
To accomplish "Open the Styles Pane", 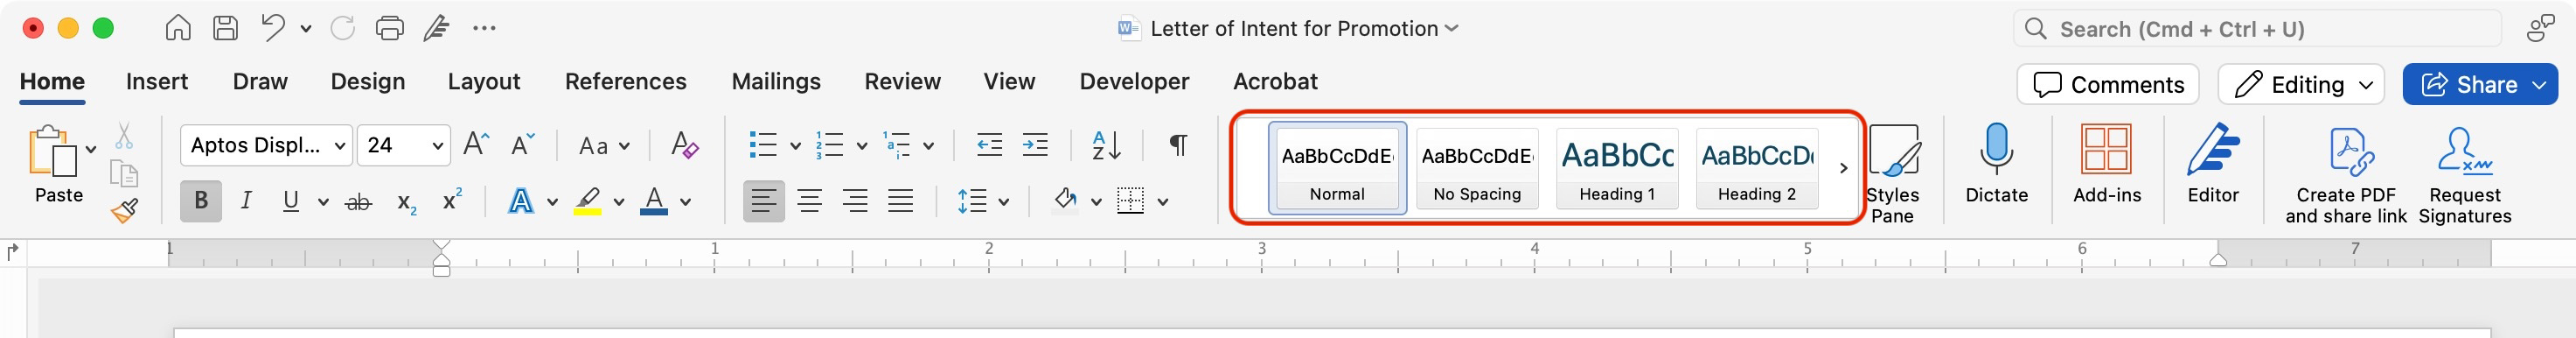I will pos(1892,174).
